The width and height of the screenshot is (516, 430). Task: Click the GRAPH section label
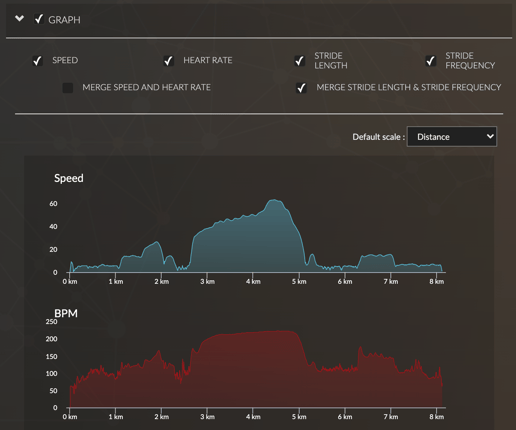coord(64,20)
